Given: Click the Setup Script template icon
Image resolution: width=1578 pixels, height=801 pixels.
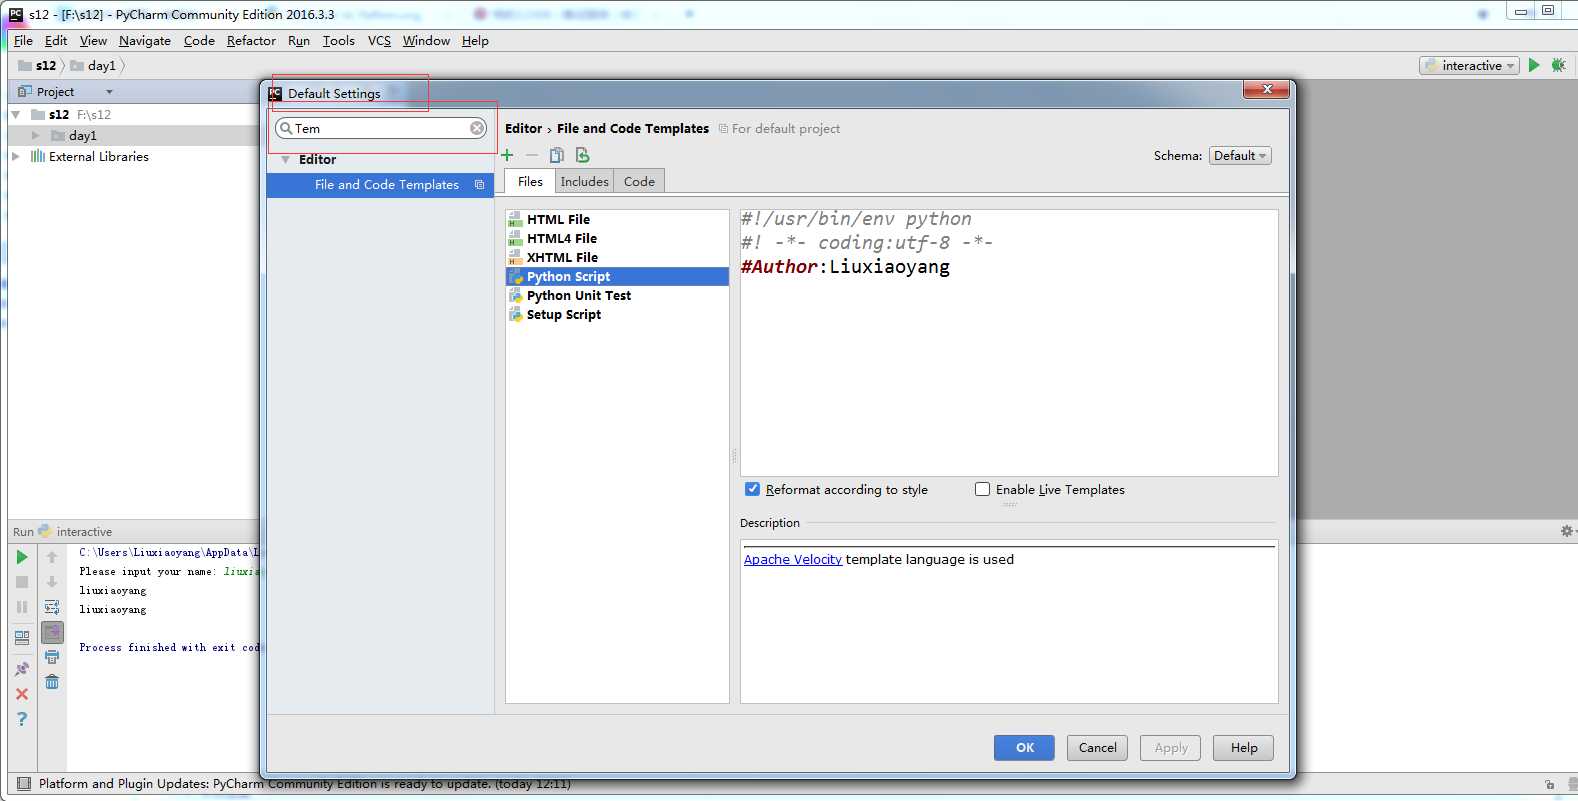Looking at the screenshot, I should point(515,314).
